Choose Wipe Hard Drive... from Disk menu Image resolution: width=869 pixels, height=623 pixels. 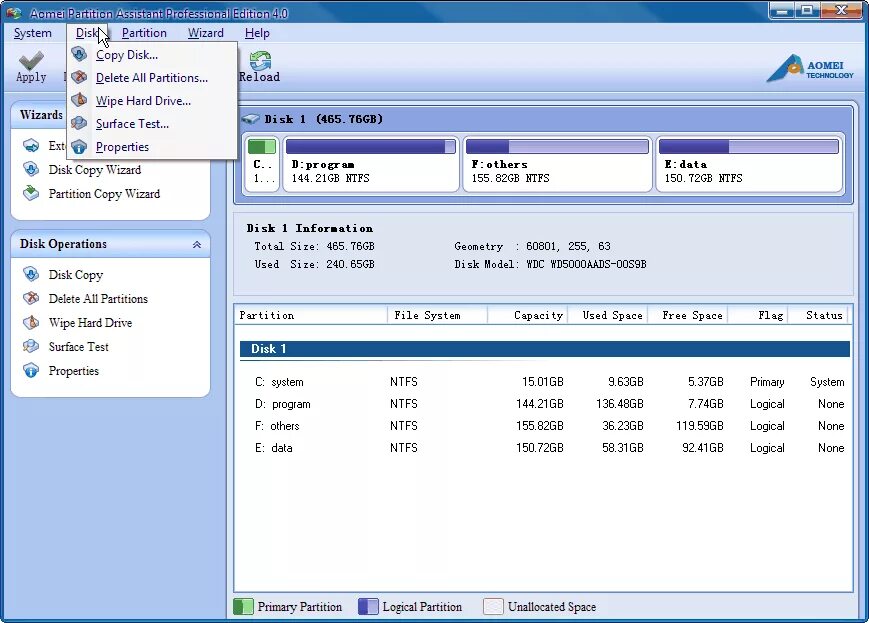152,100
